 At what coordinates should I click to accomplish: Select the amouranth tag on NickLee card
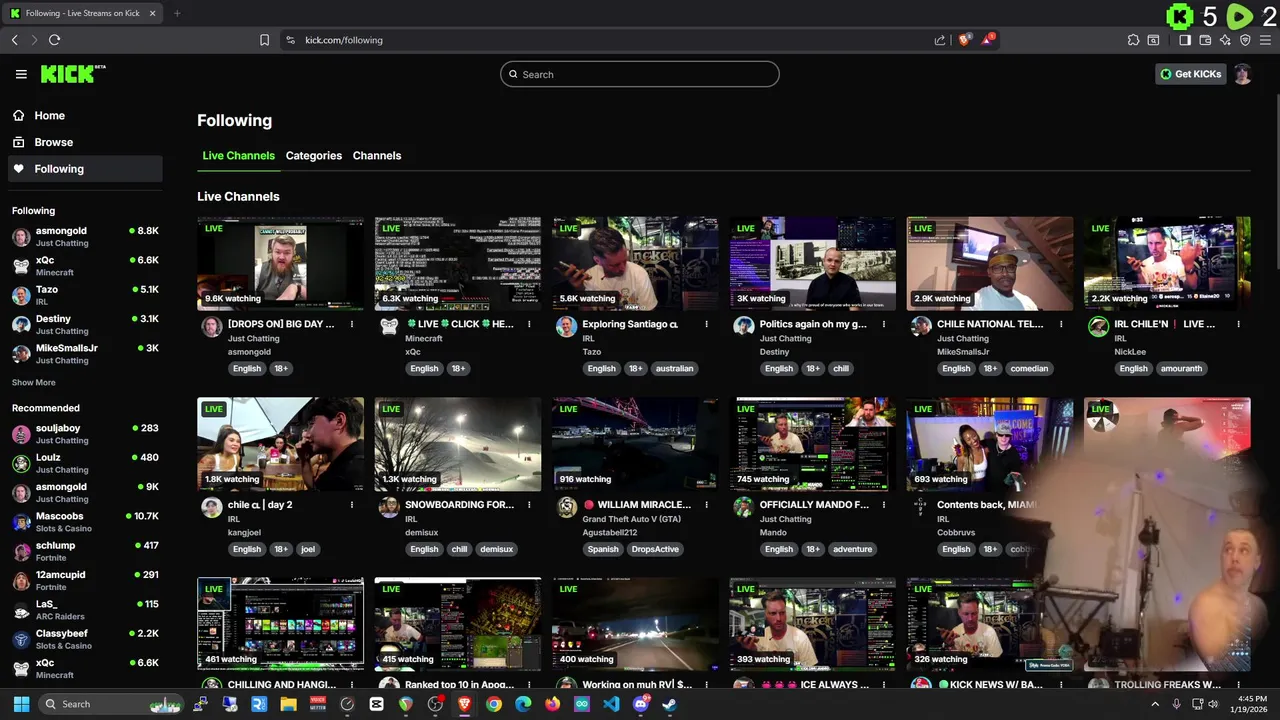(x=1181, y=368)
